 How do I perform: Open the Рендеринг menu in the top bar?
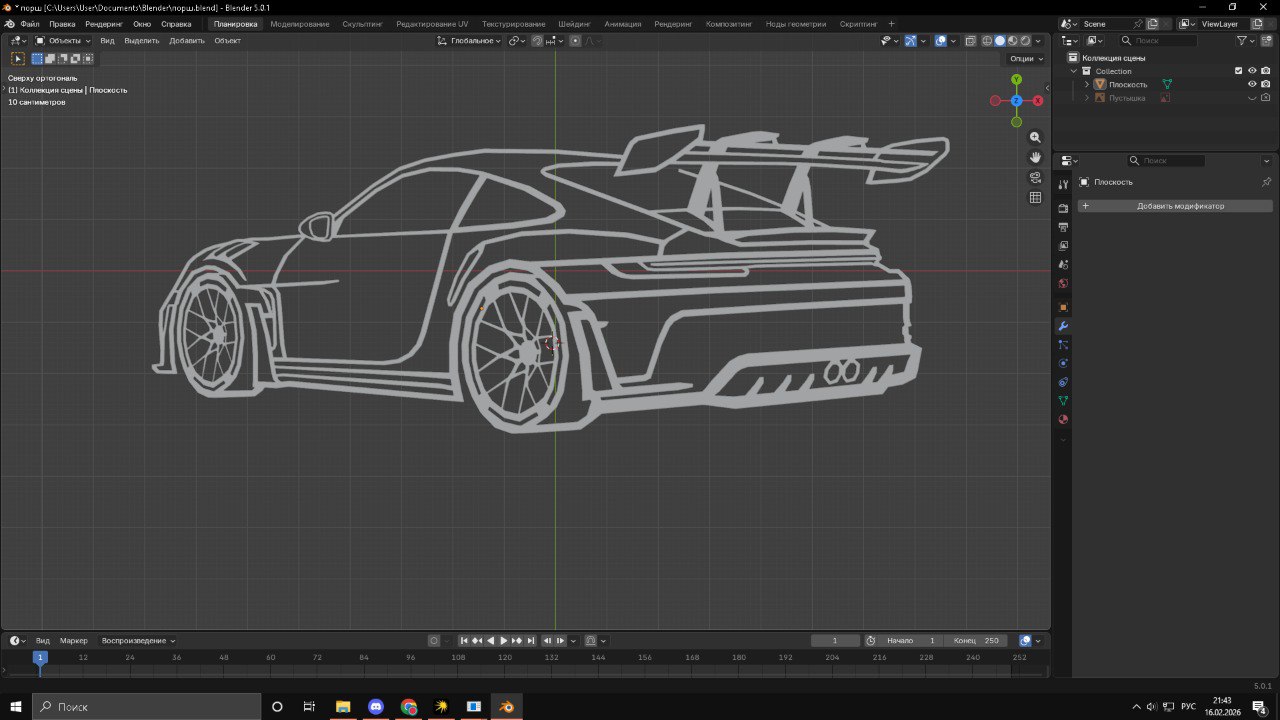[x=105, y=24]
